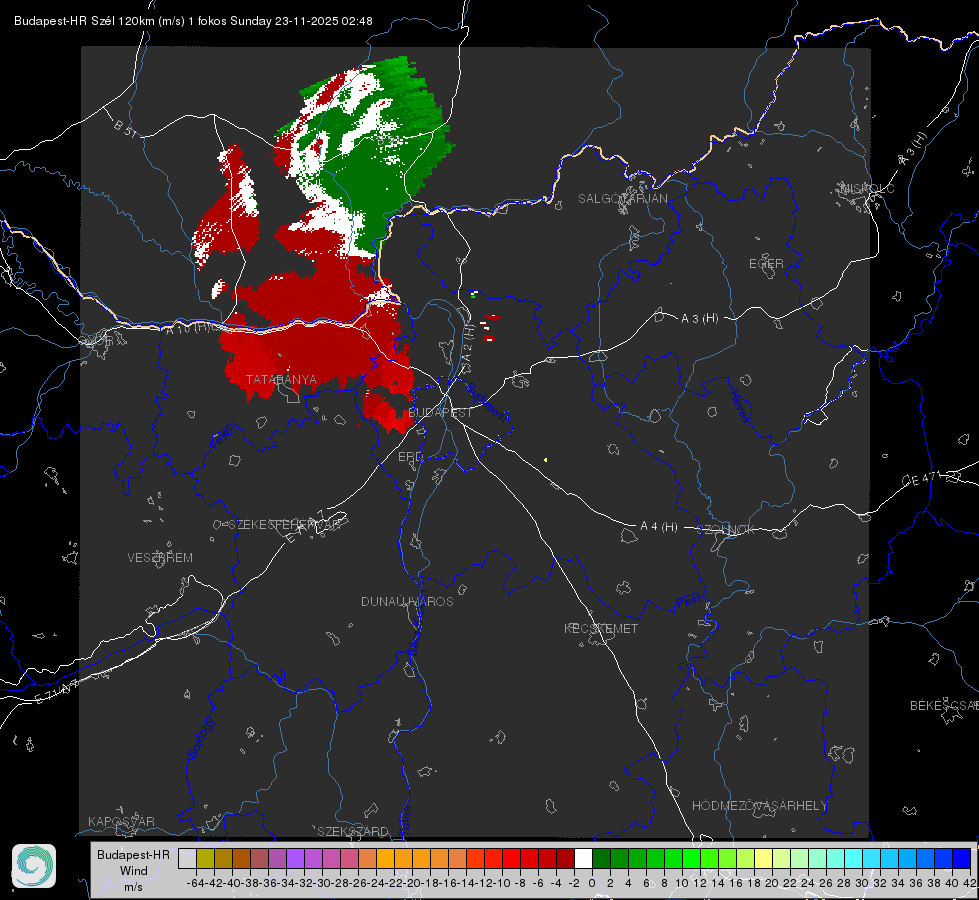
Task: Select the light gray first legend swatch
Action: 187,858
